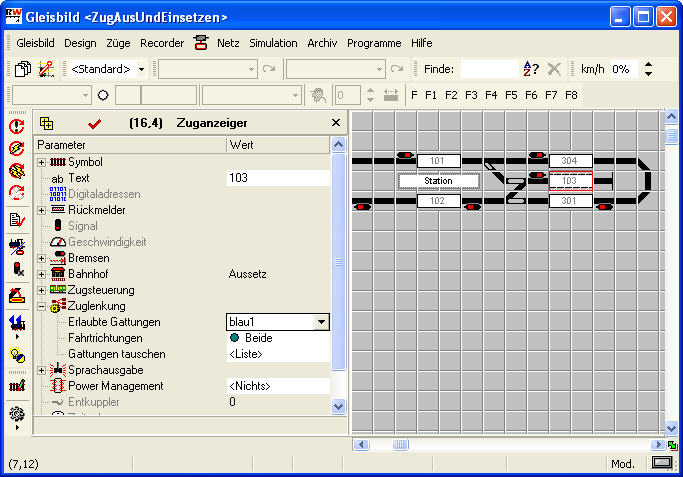This screenshot has width=683, height=477.
Task: Open the Programme menu
Action: coord(374,43)
